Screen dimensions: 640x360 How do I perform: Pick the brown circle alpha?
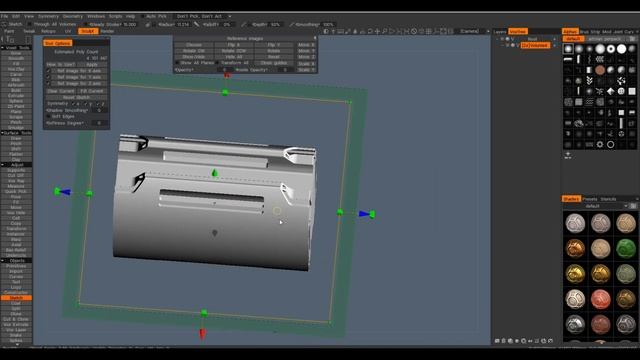coord(600,70)
